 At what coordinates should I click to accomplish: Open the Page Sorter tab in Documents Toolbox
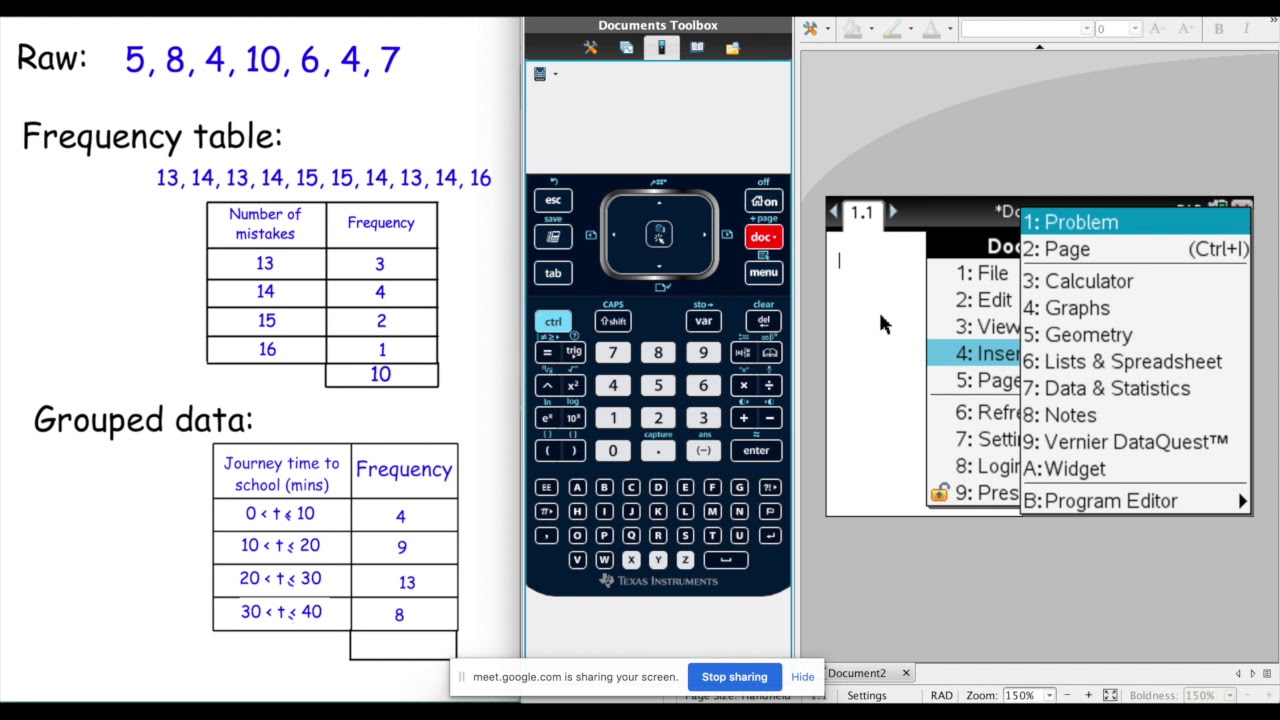(626, 47)
